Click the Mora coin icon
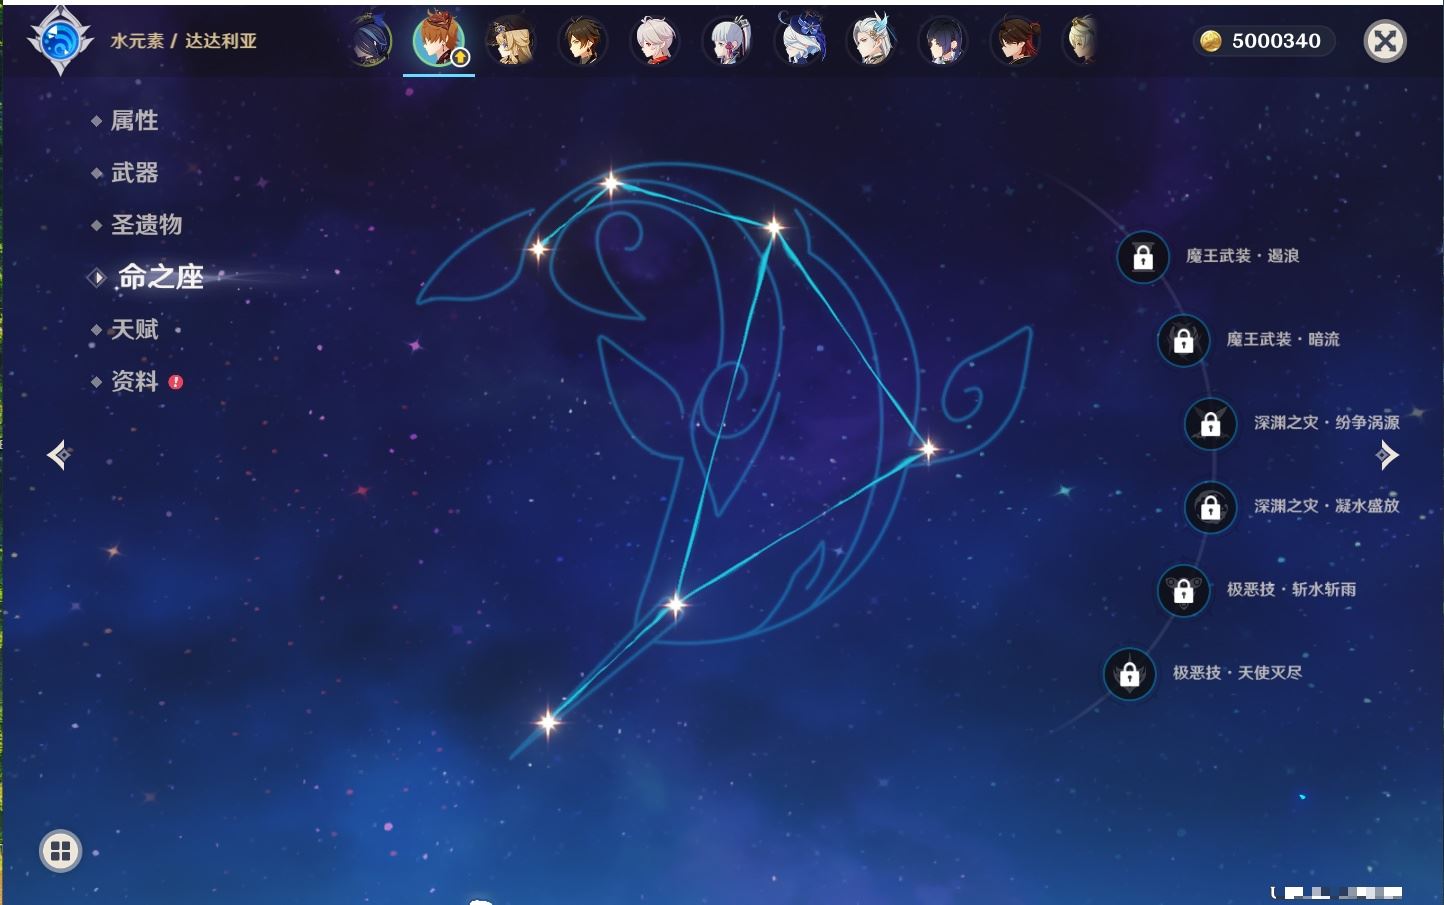This screenshot has width=1444, height=905. [1211, 41]
